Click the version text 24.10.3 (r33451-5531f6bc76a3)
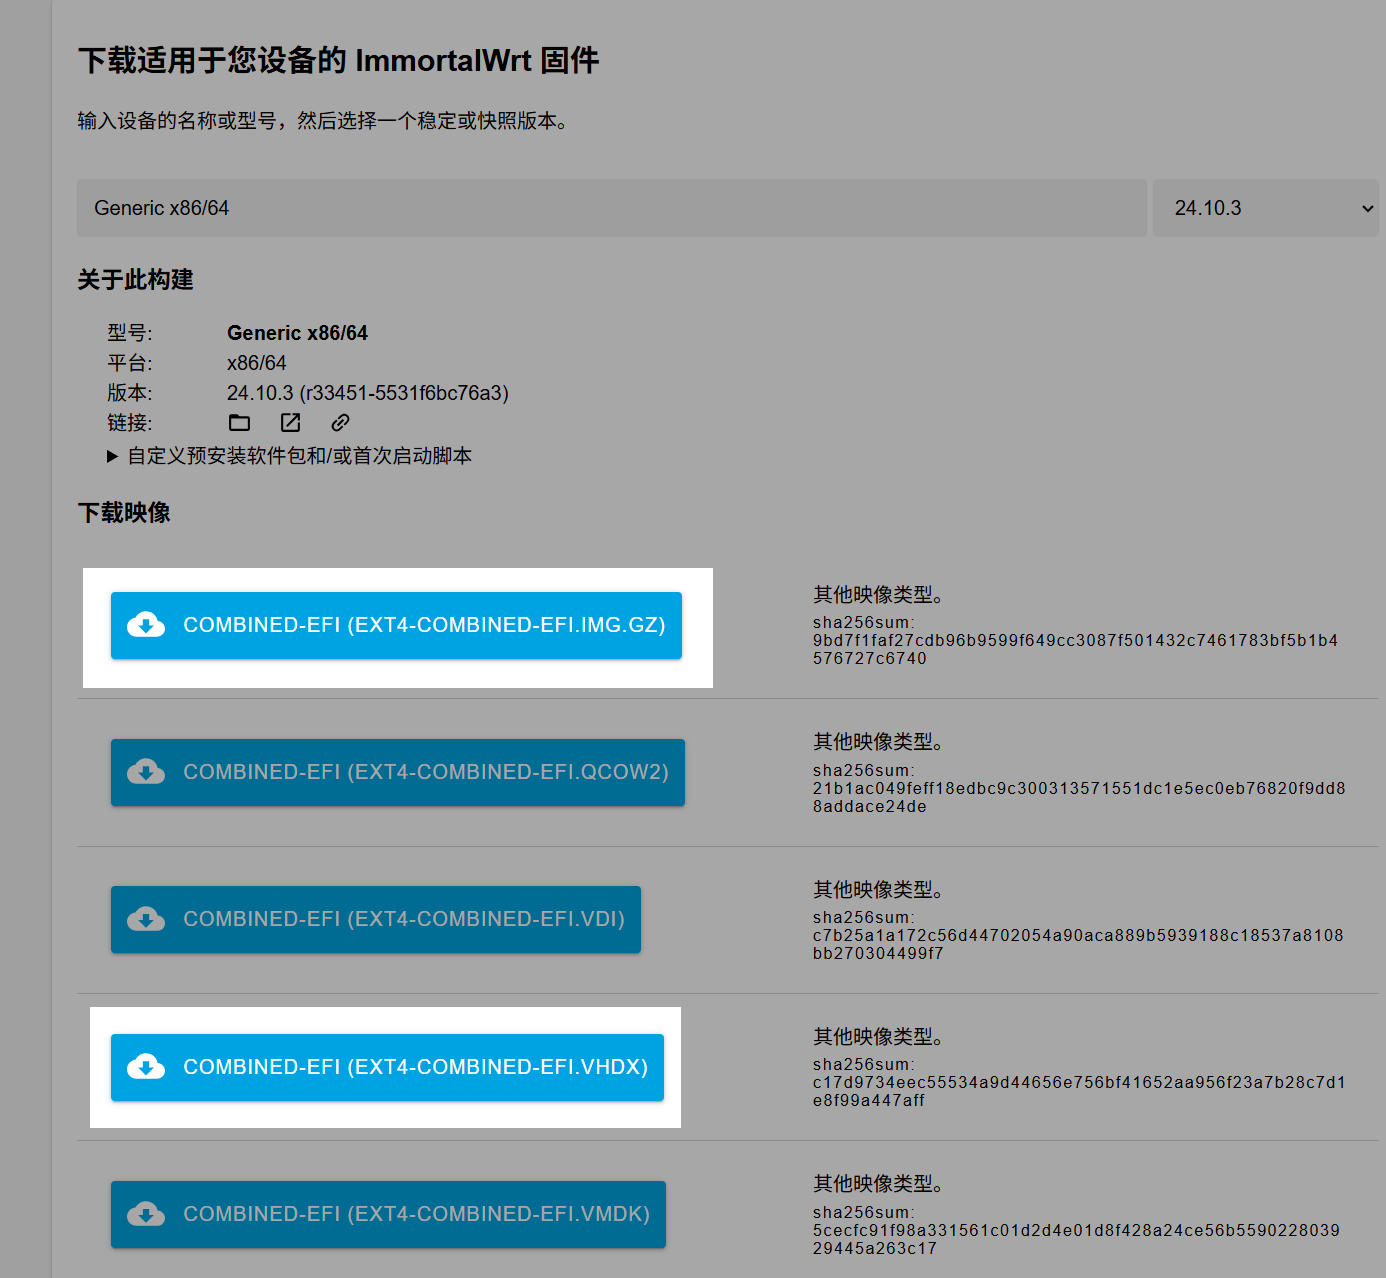Screen dimensions: 1386x1278 click(x=367, y=393)
